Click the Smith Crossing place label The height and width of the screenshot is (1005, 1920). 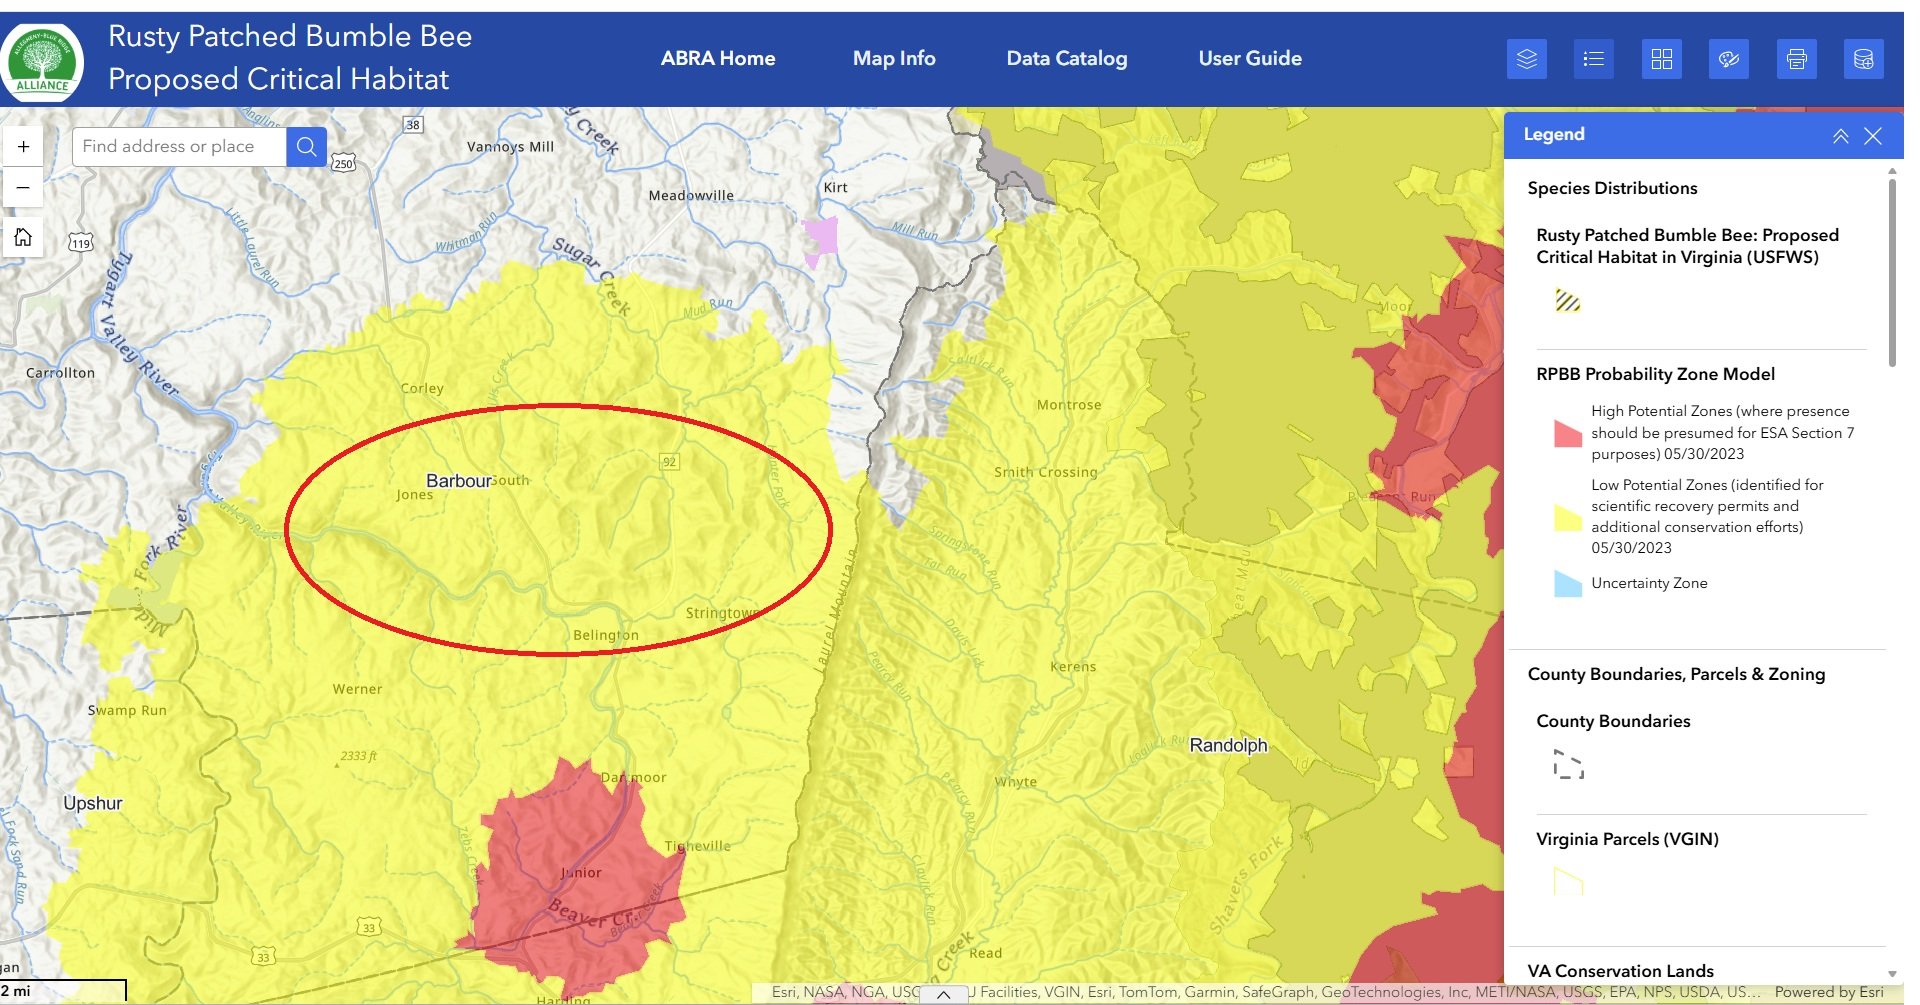point(1045,472)
